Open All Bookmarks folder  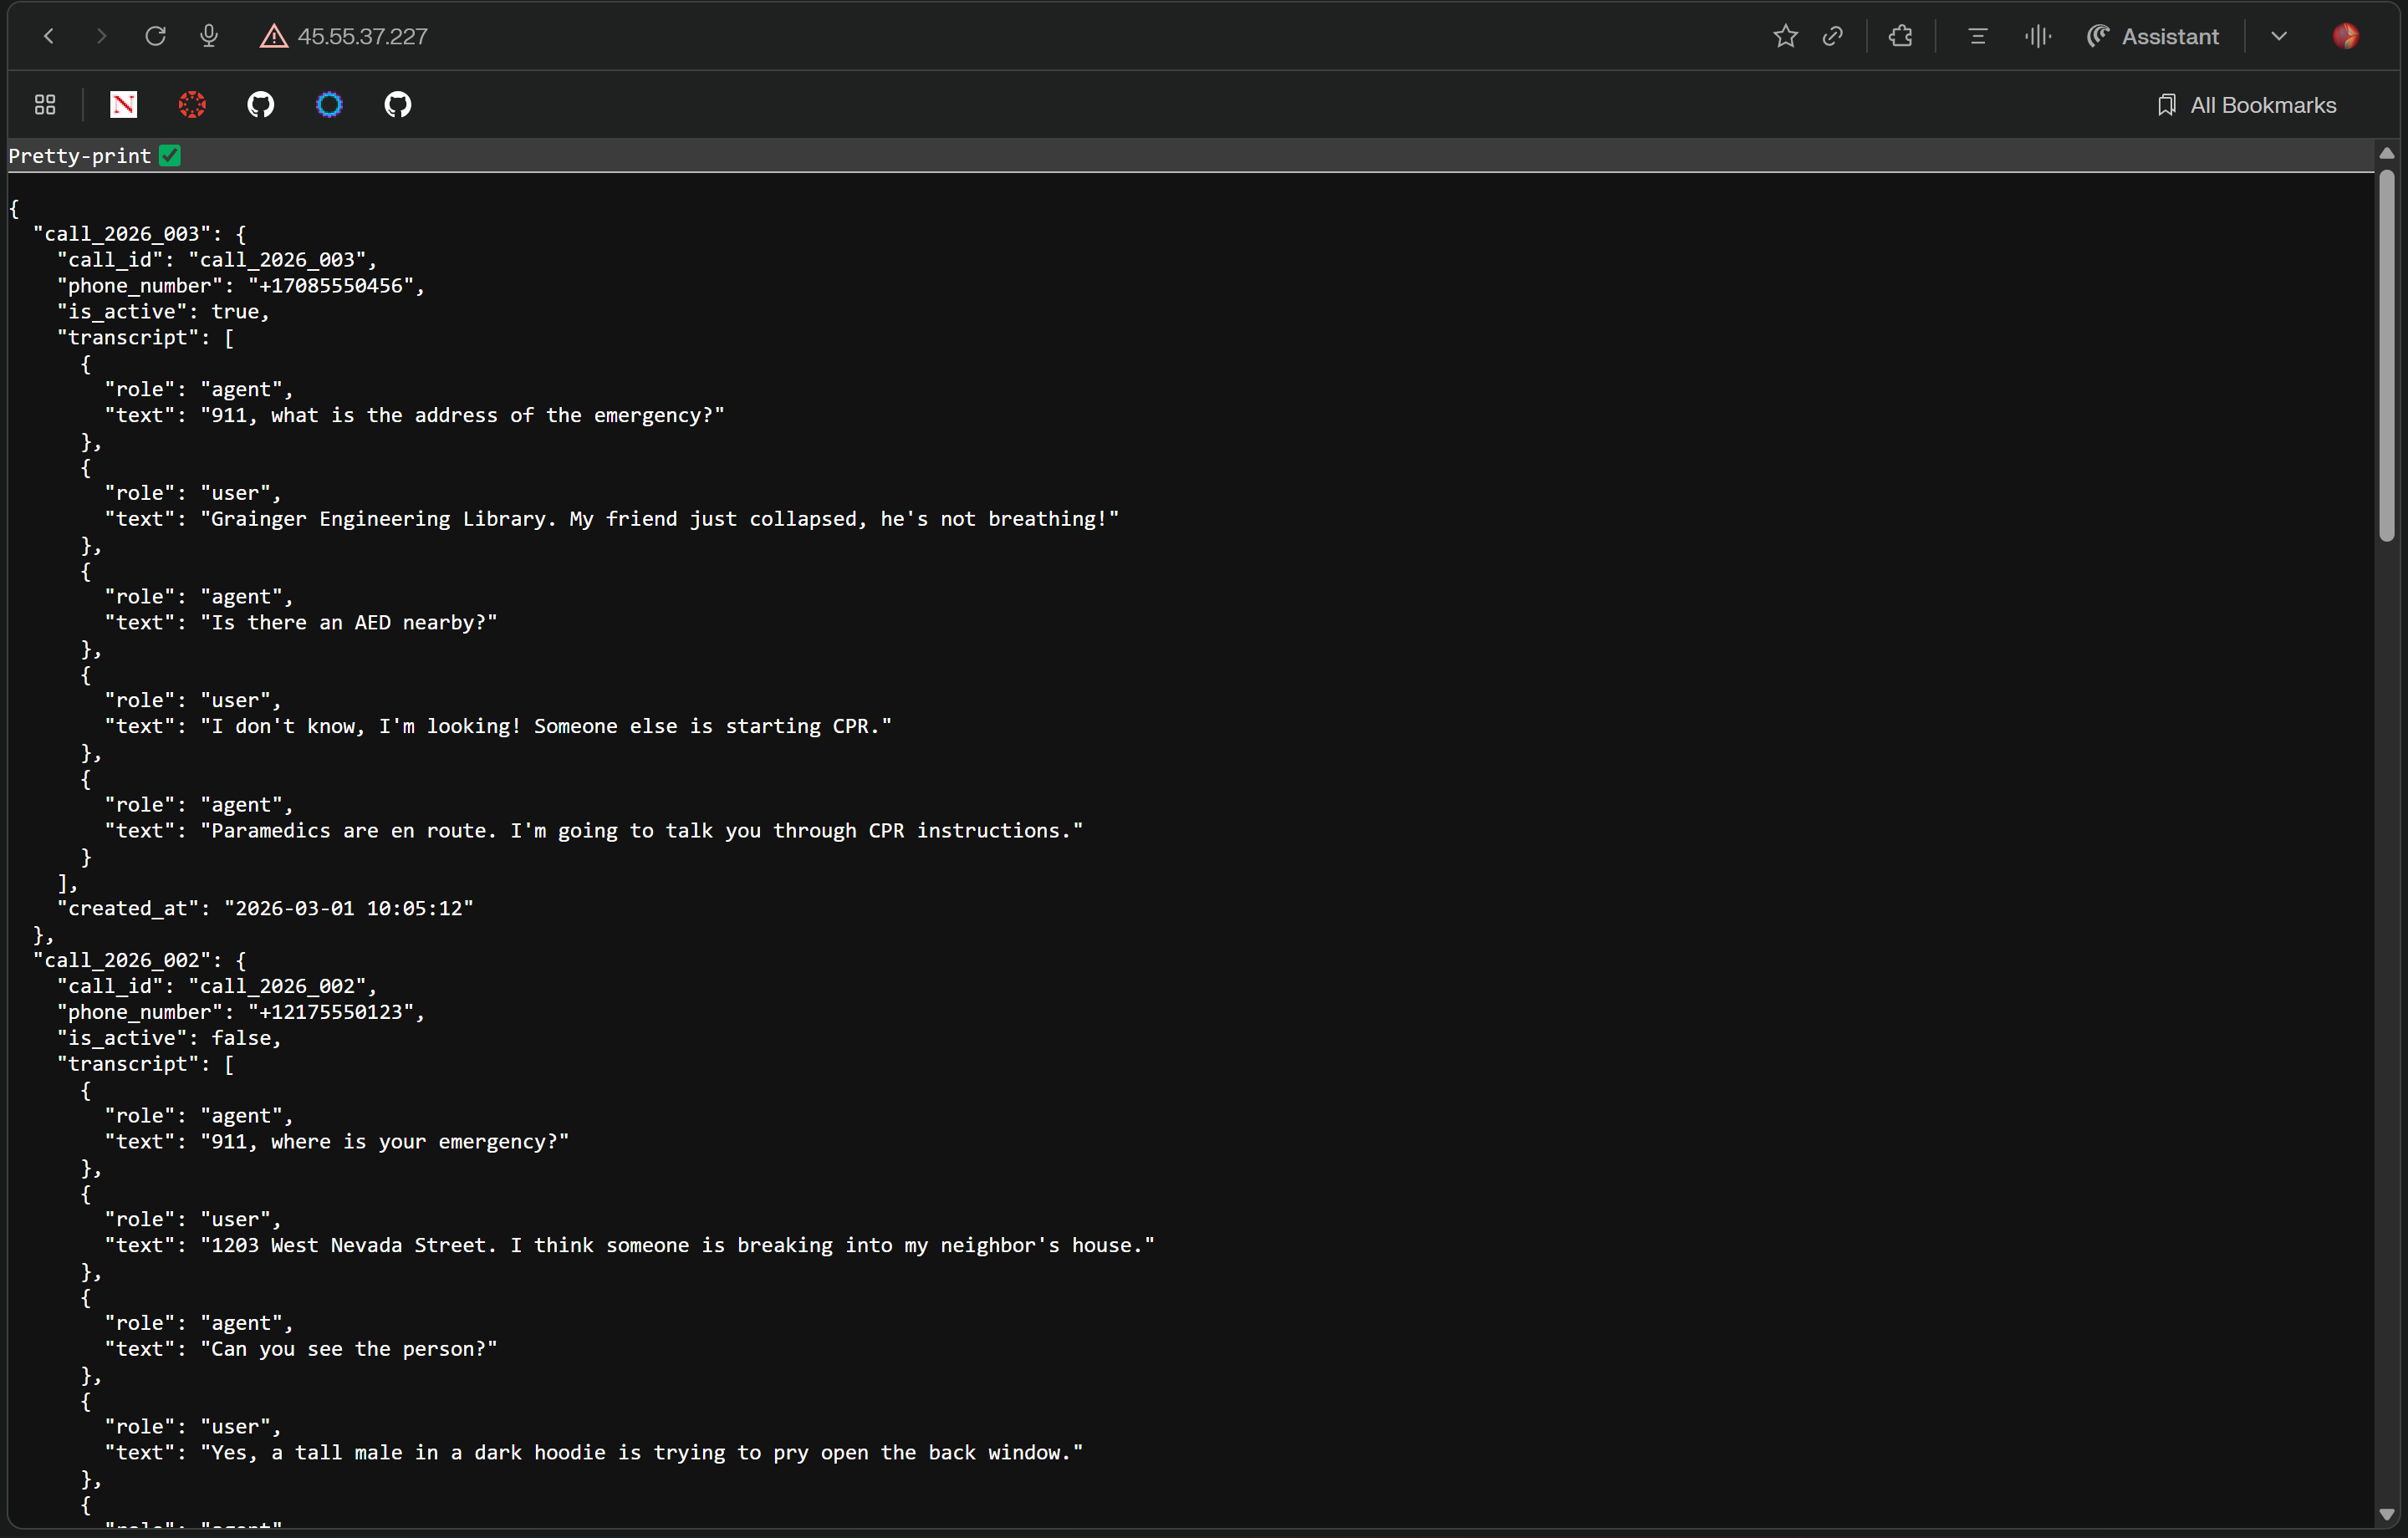(x=2246, y=105)
